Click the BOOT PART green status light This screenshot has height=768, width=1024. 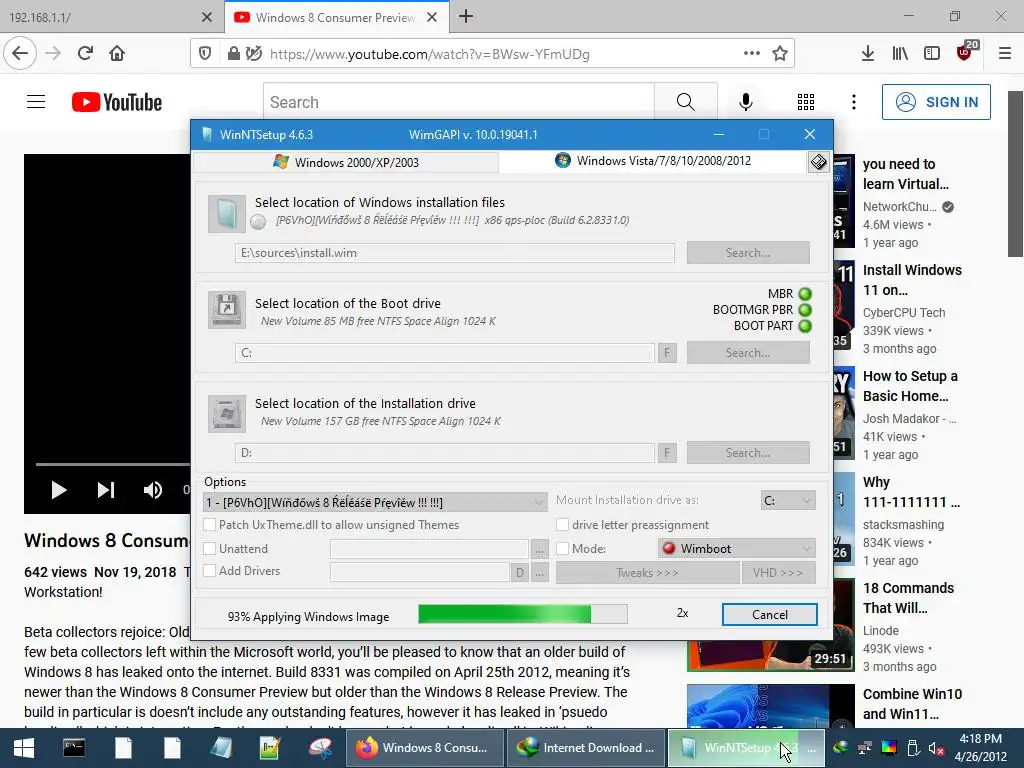(x=805, y=326)
